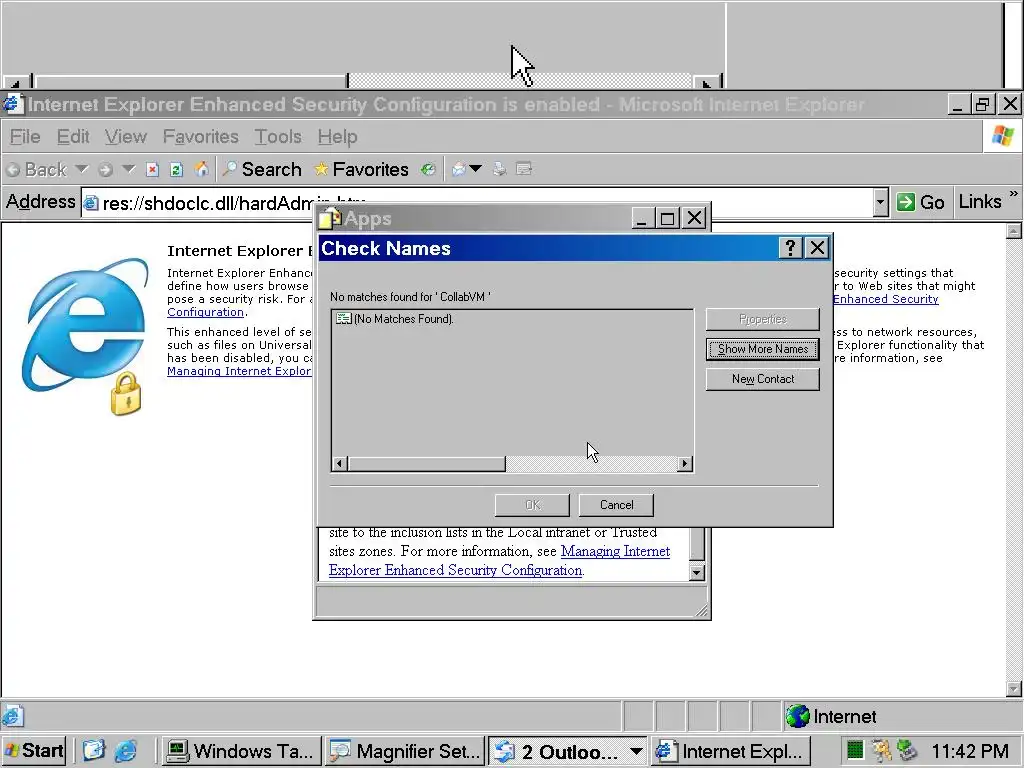The height and width of the screenshot is (768, 1024).
Task: Open the Edit menu
Action: [72, 136]
